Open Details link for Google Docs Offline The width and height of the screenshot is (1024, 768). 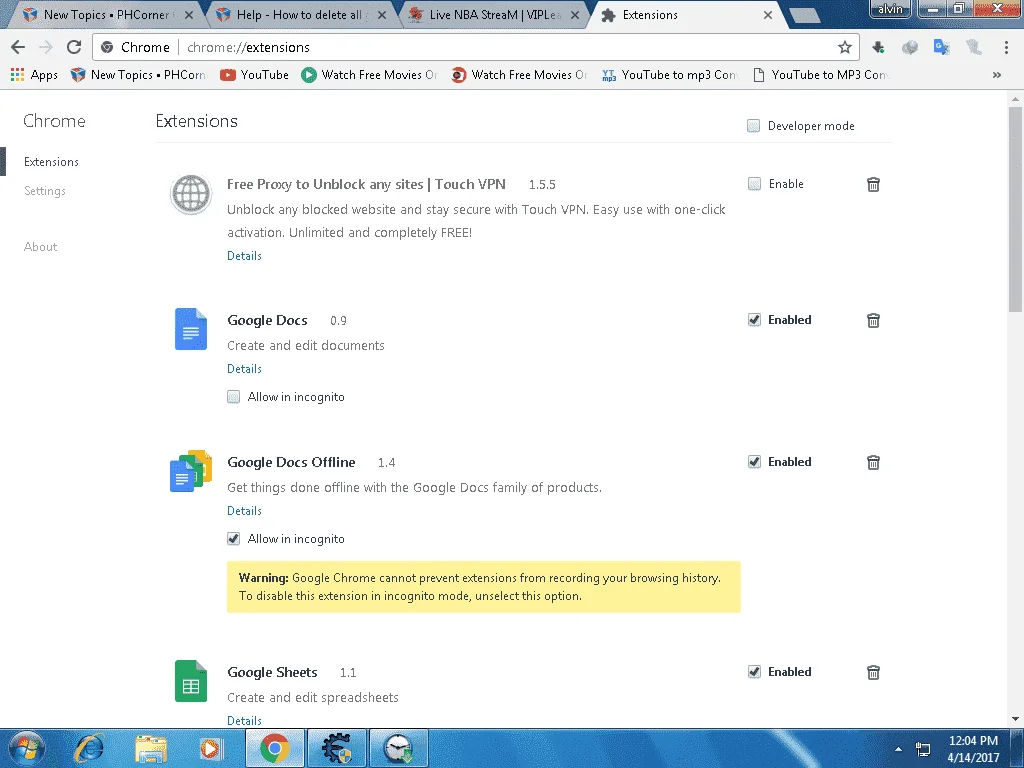point(244,510)
